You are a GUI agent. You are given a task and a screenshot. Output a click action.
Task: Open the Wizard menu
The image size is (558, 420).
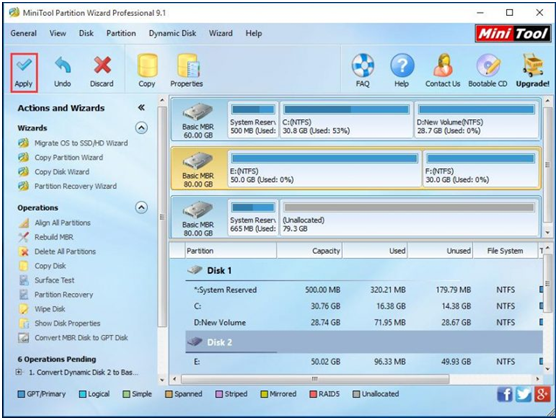click(221, 33)
